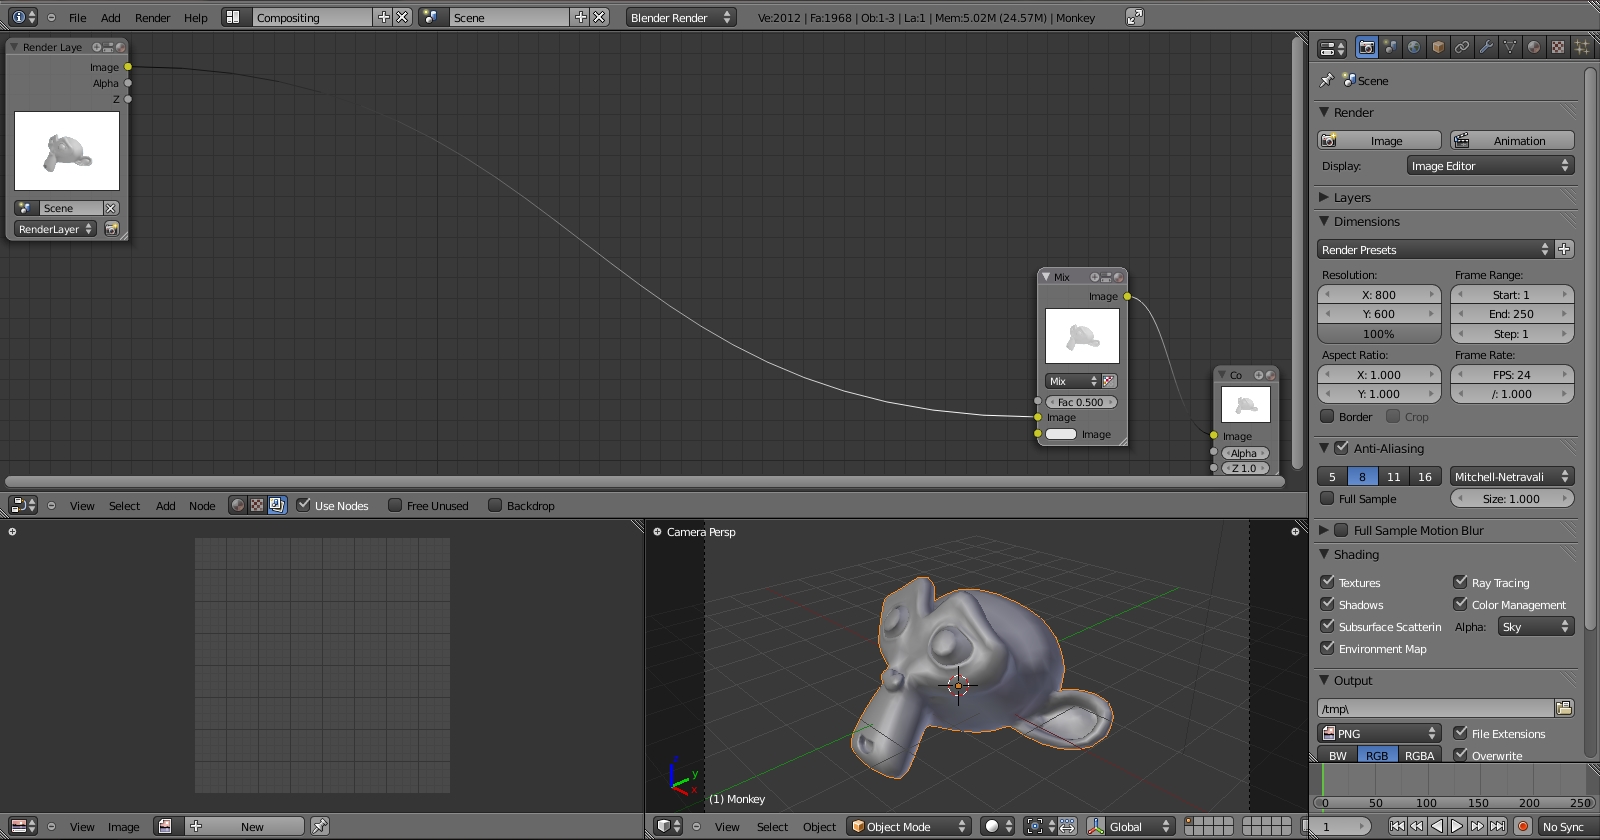
Task: Open the Node menu in node editor header
Action: 202,505
